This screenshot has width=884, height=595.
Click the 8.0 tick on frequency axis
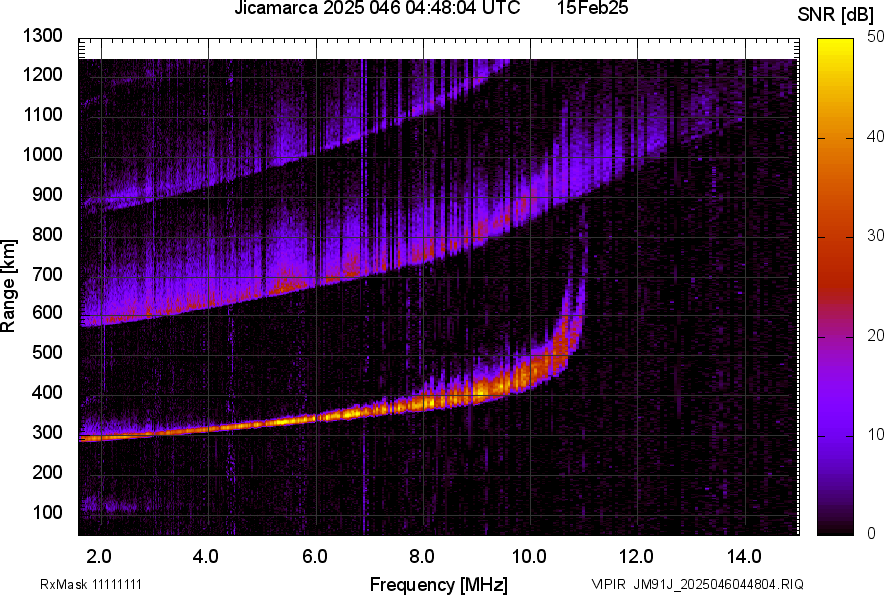(422, 555)
